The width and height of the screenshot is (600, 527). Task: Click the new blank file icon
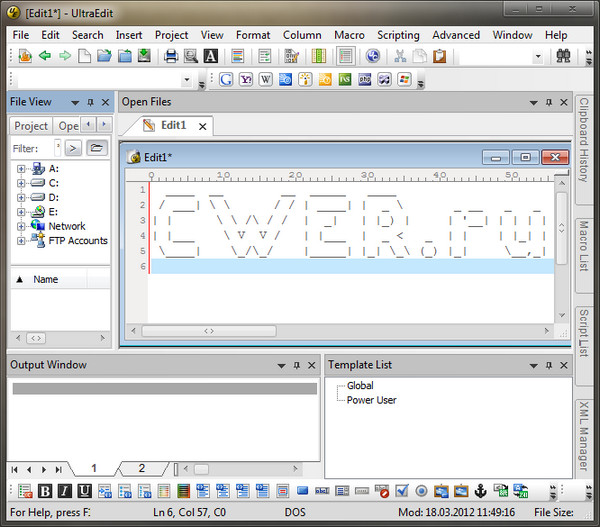point(84,56)
